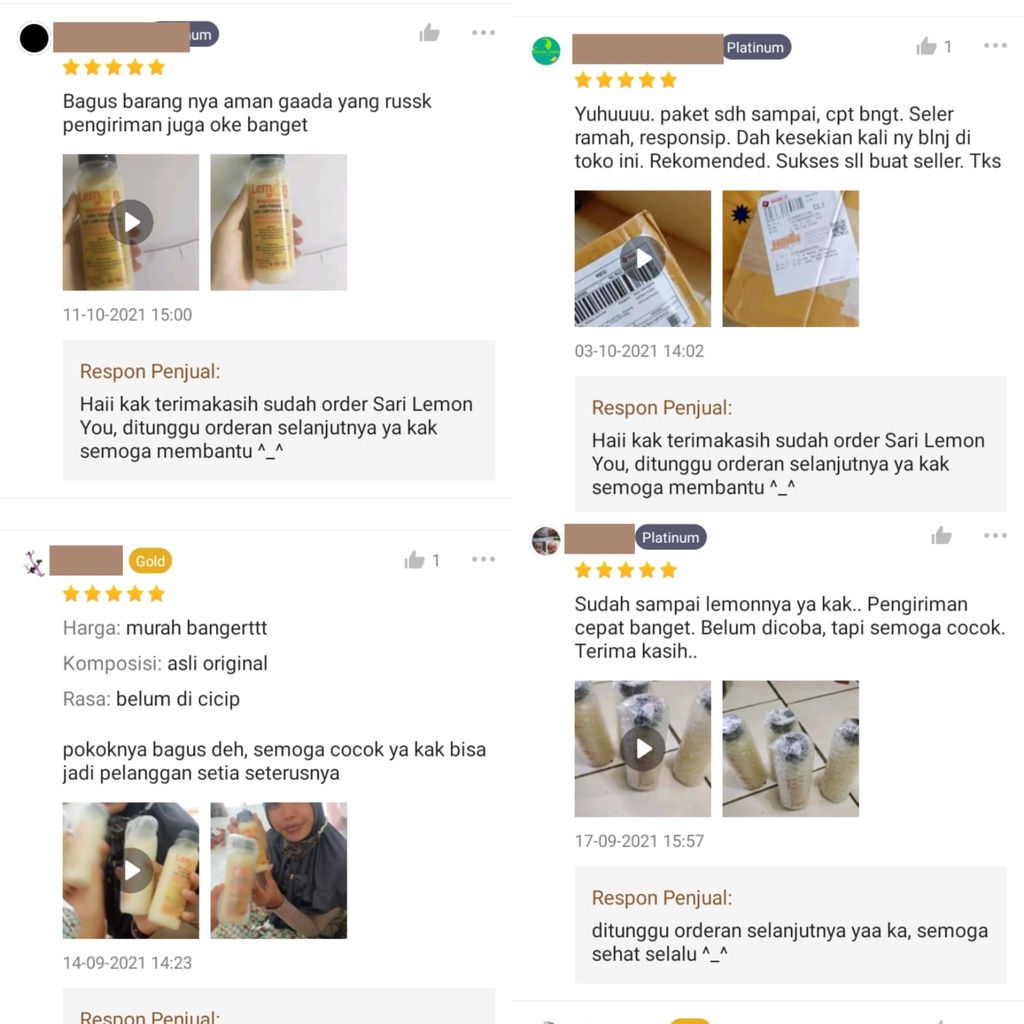Tap the Gold badge beside the reviewer's name
The height and width of the screenshot is (1024, 1024).
tap(150, 561)
